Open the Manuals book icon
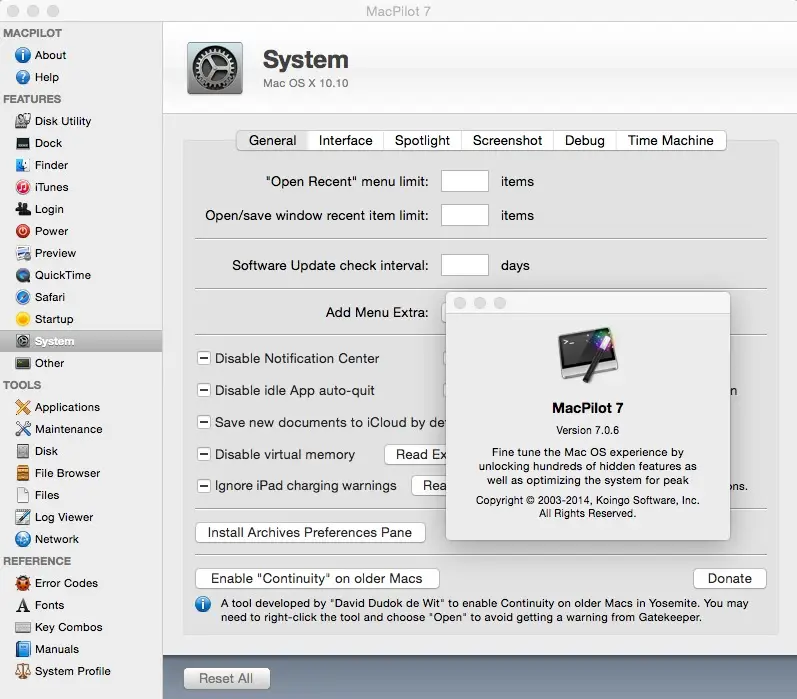 tap(22, 649)
